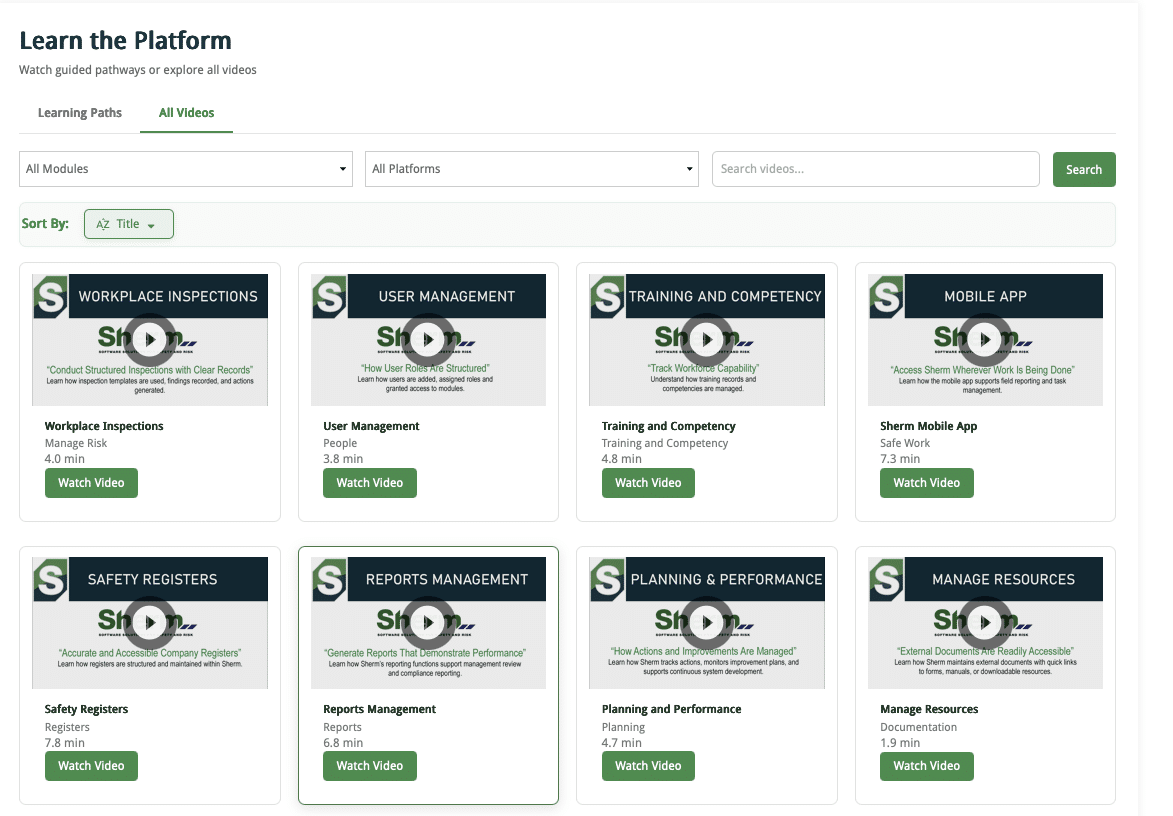Watch Video for Training and Competency

click(x=648, y=483)
